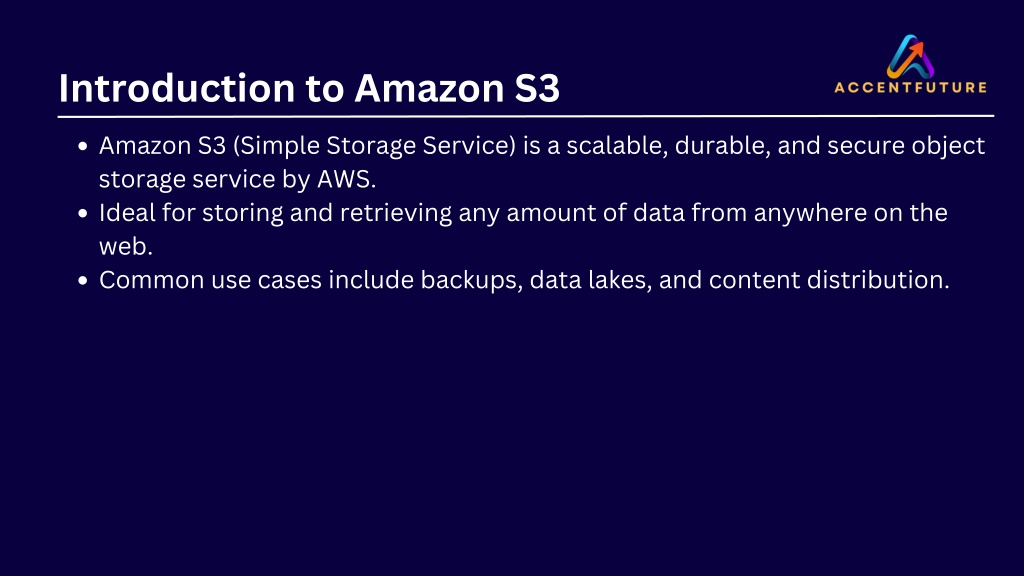The image size is (1024, 576).
Task: Click the white divider line under the title
Action: tap(526, 116)
